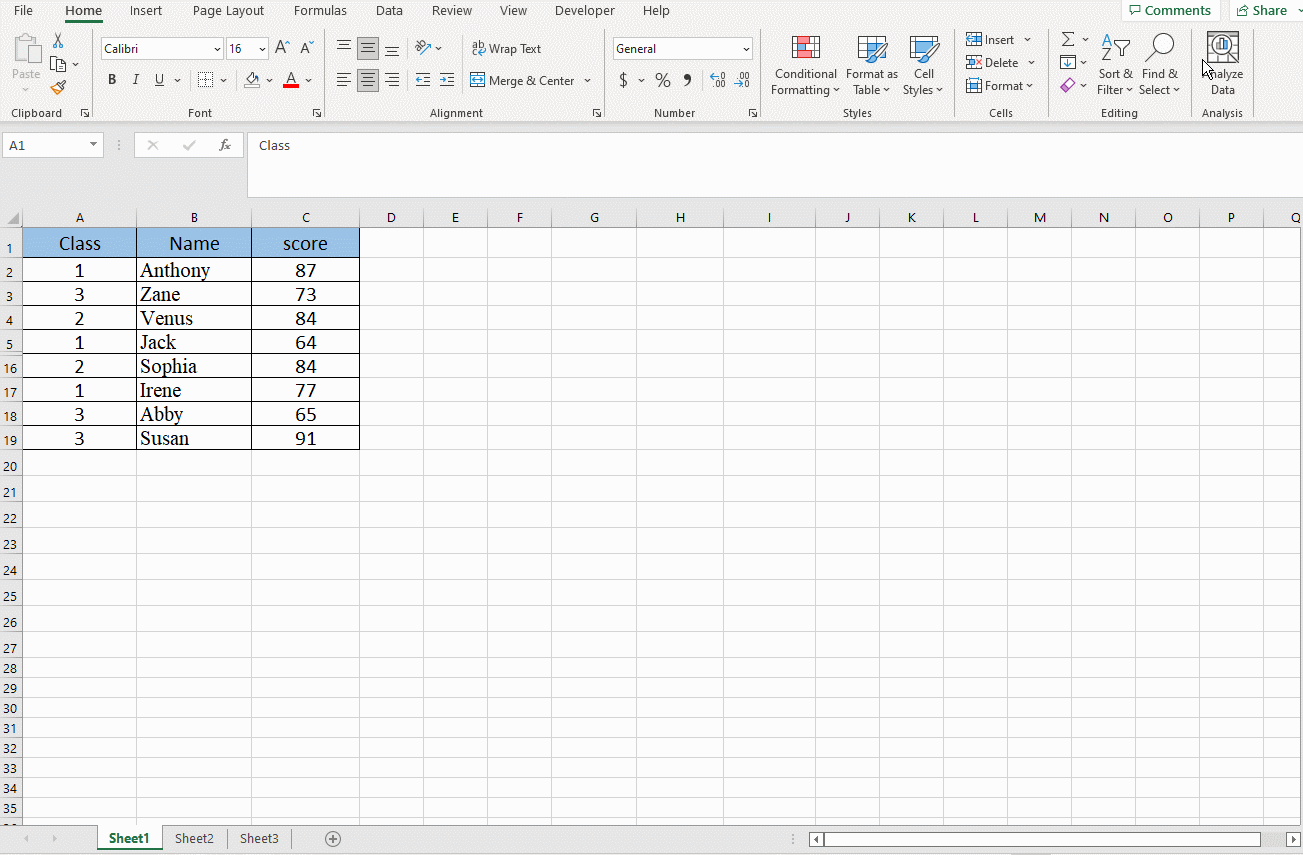
Task: Open the Number Format dropdown showing General
Action: (744, 48)
